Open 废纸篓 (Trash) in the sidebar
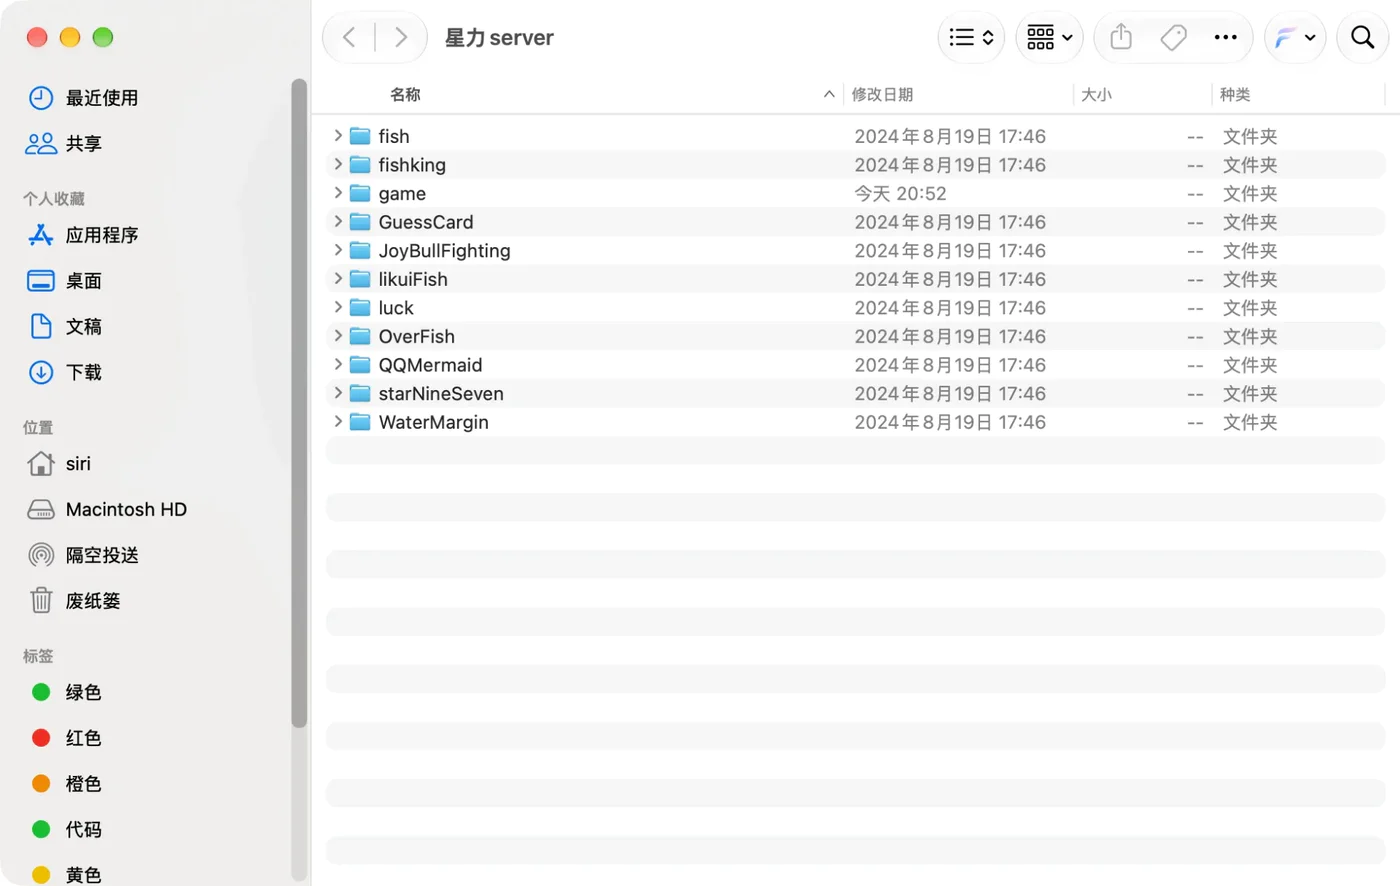 tap(74, 601)
